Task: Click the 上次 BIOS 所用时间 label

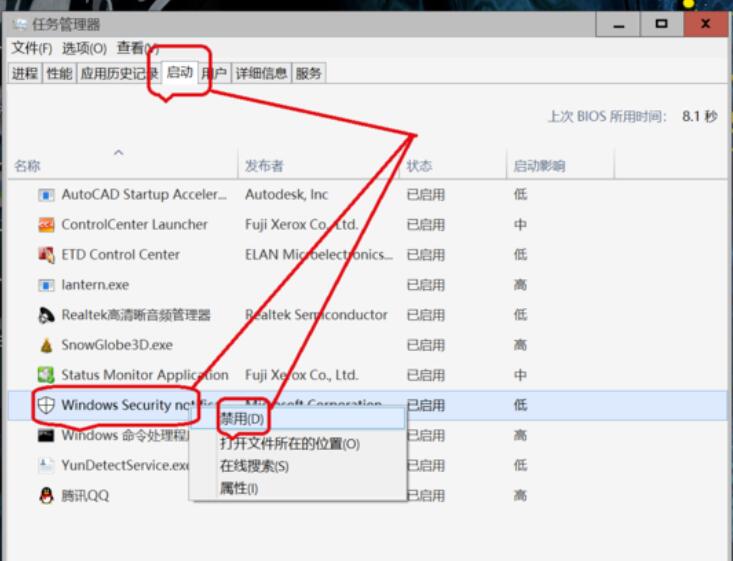Action: click(x=607, y=116)
